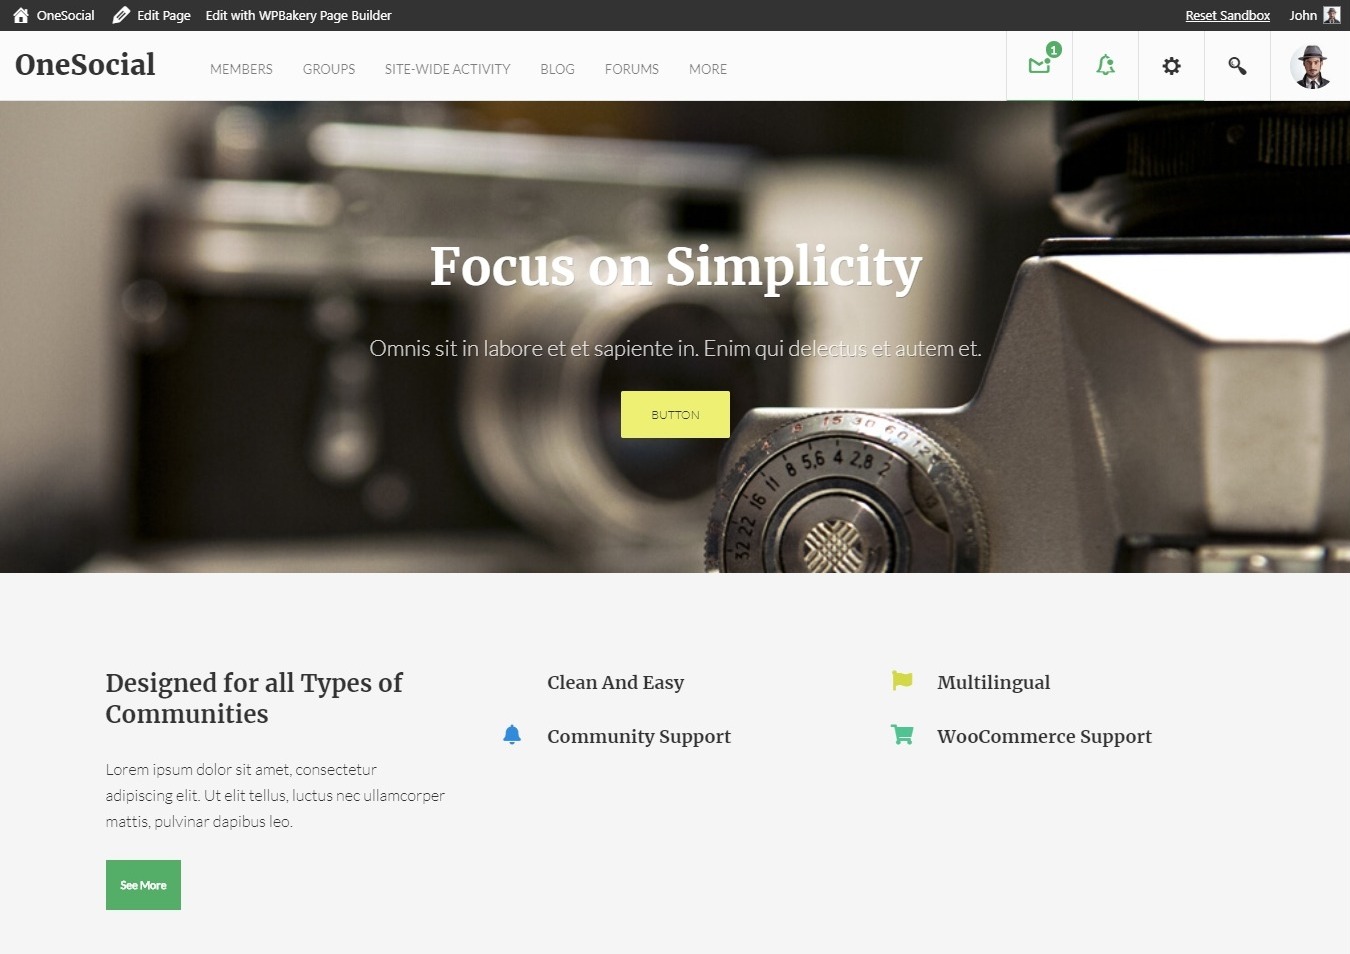Open the notifications bell icon

pyautogui.click(x=1105, y=66)
